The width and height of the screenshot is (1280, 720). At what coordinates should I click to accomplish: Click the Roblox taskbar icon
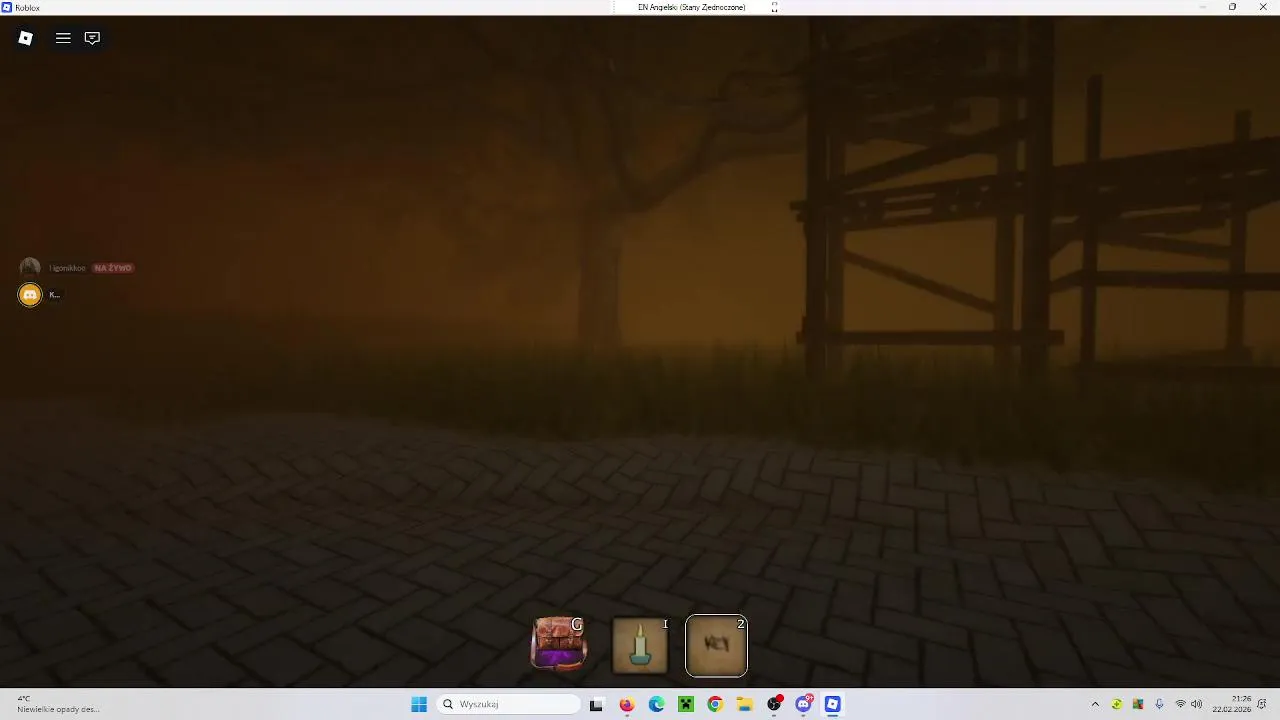[832, 704]
